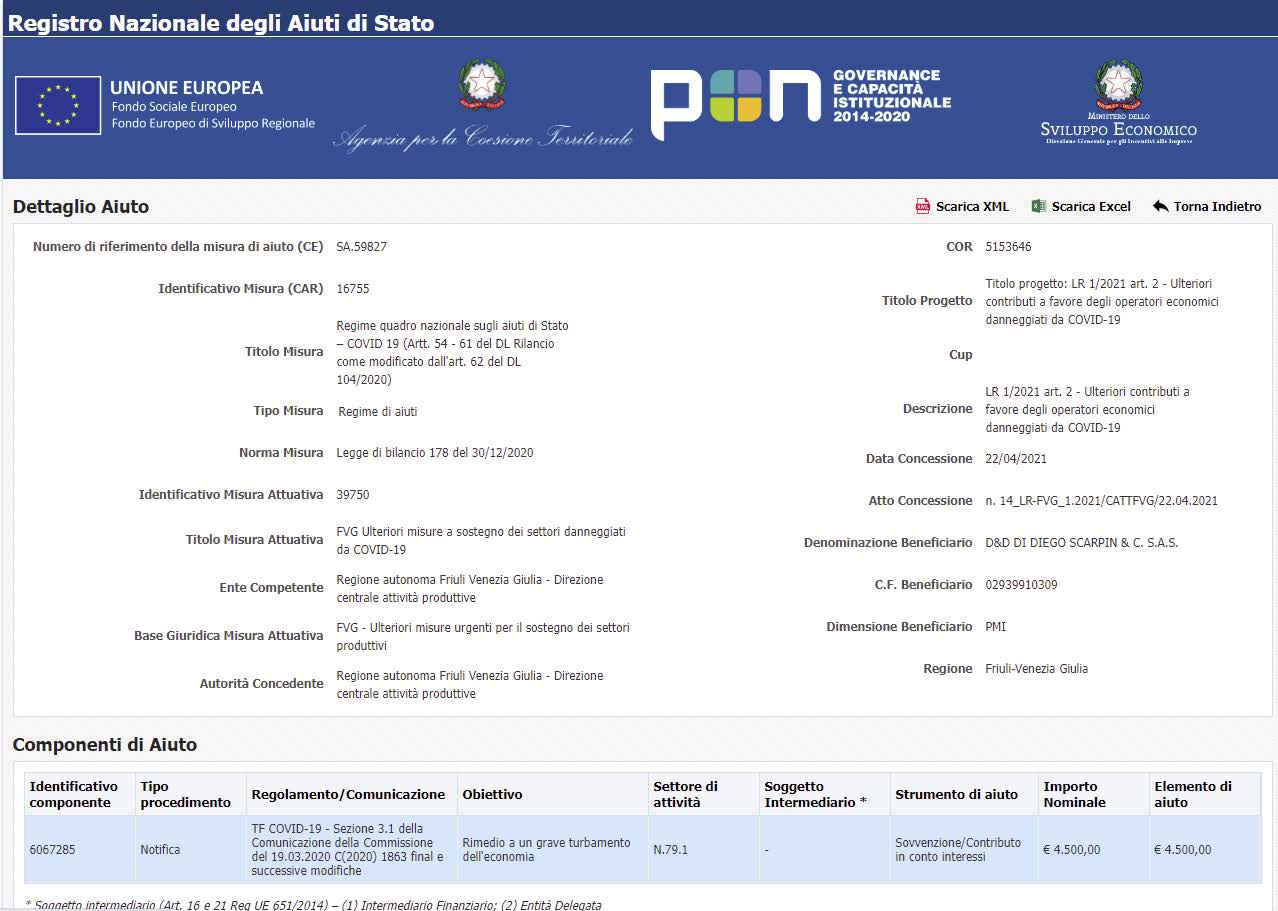Image resolution: width=1278 pixels, height=911 pixels.
Task: Select the Soggetto Intermediario column header
Action: point(825,794)
